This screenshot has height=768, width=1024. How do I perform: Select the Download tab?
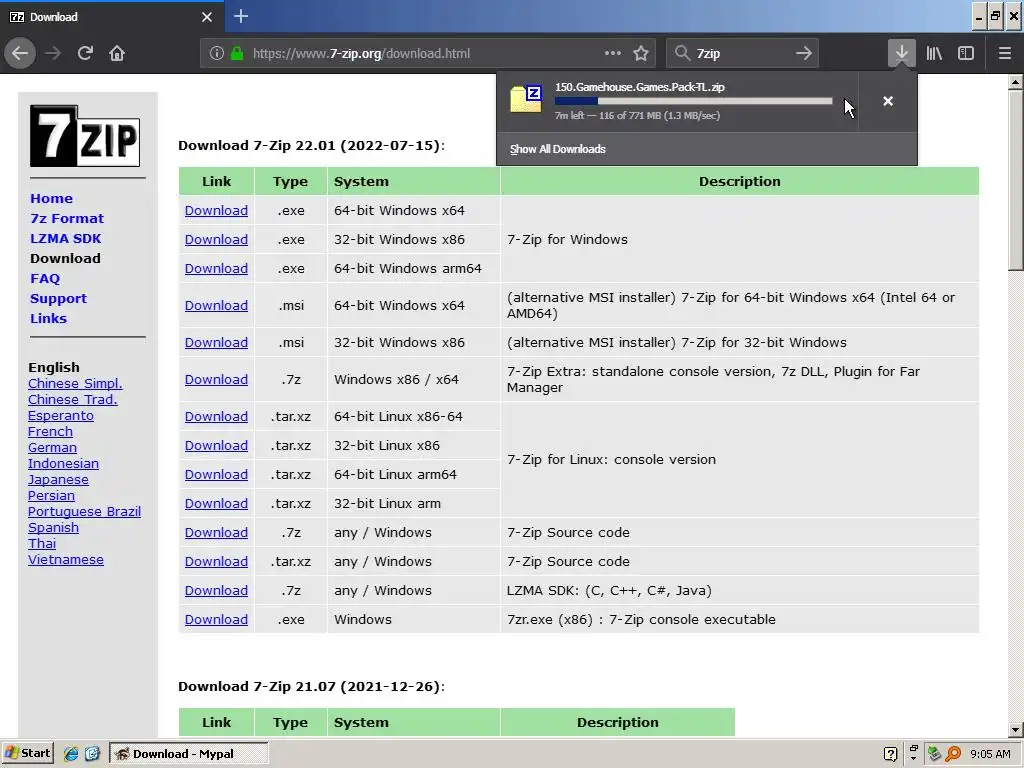pyautogui.click(x=112, y=17)
